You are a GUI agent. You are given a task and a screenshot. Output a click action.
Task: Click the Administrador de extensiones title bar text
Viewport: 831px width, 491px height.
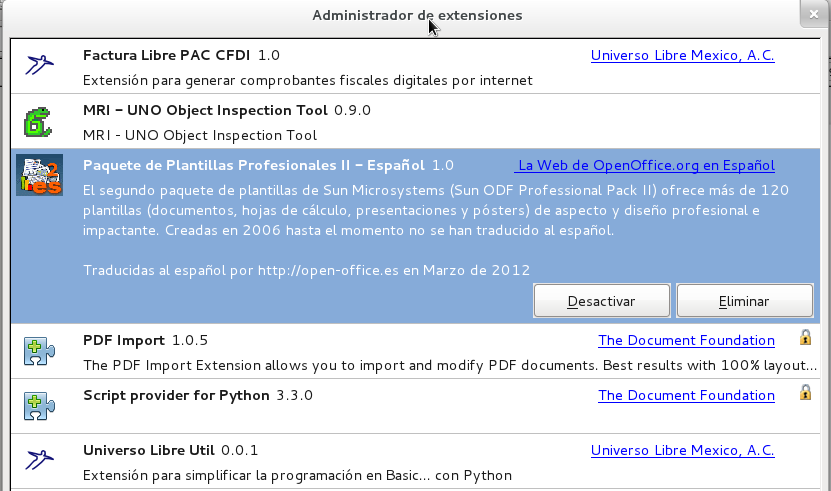417,15
